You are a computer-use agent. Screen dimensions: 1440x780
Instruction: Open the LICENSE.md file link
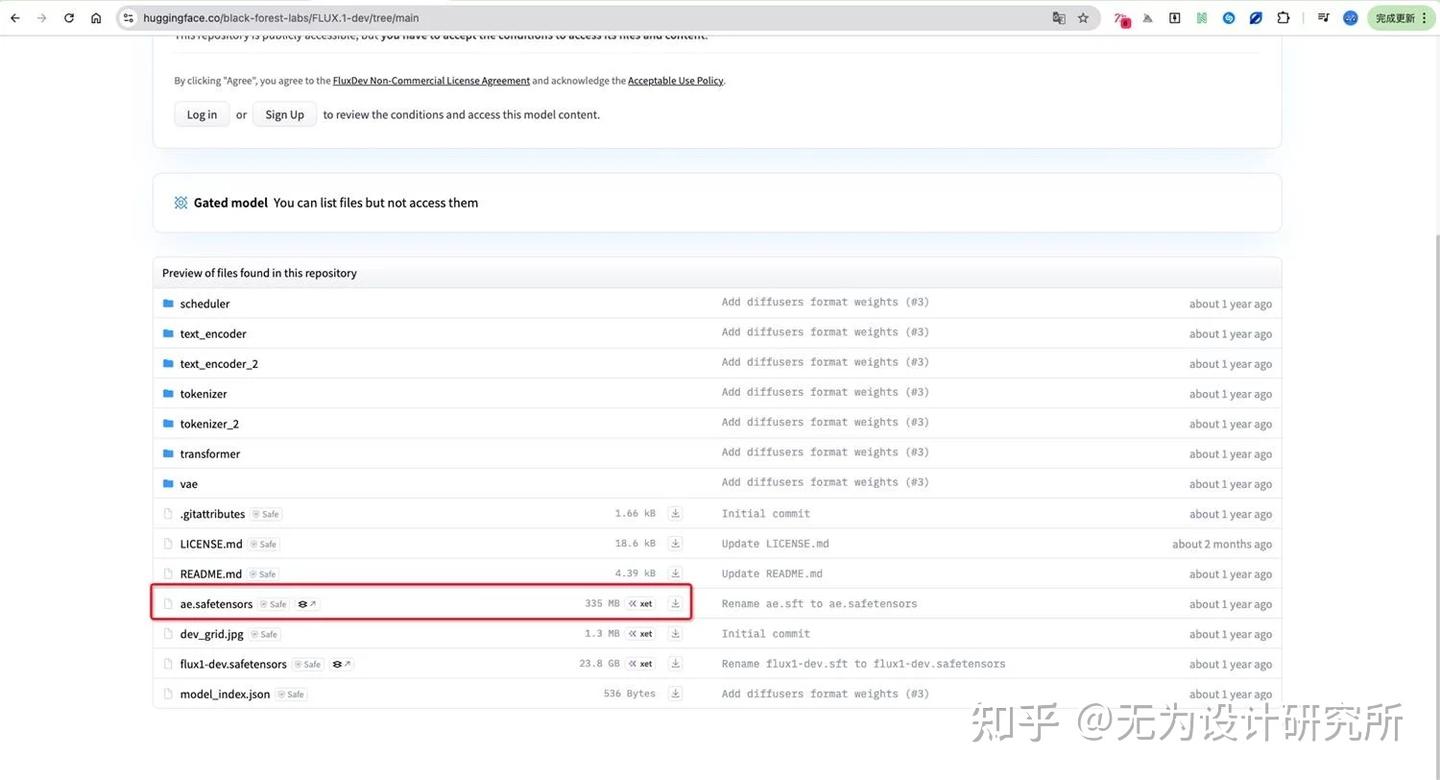211,544
